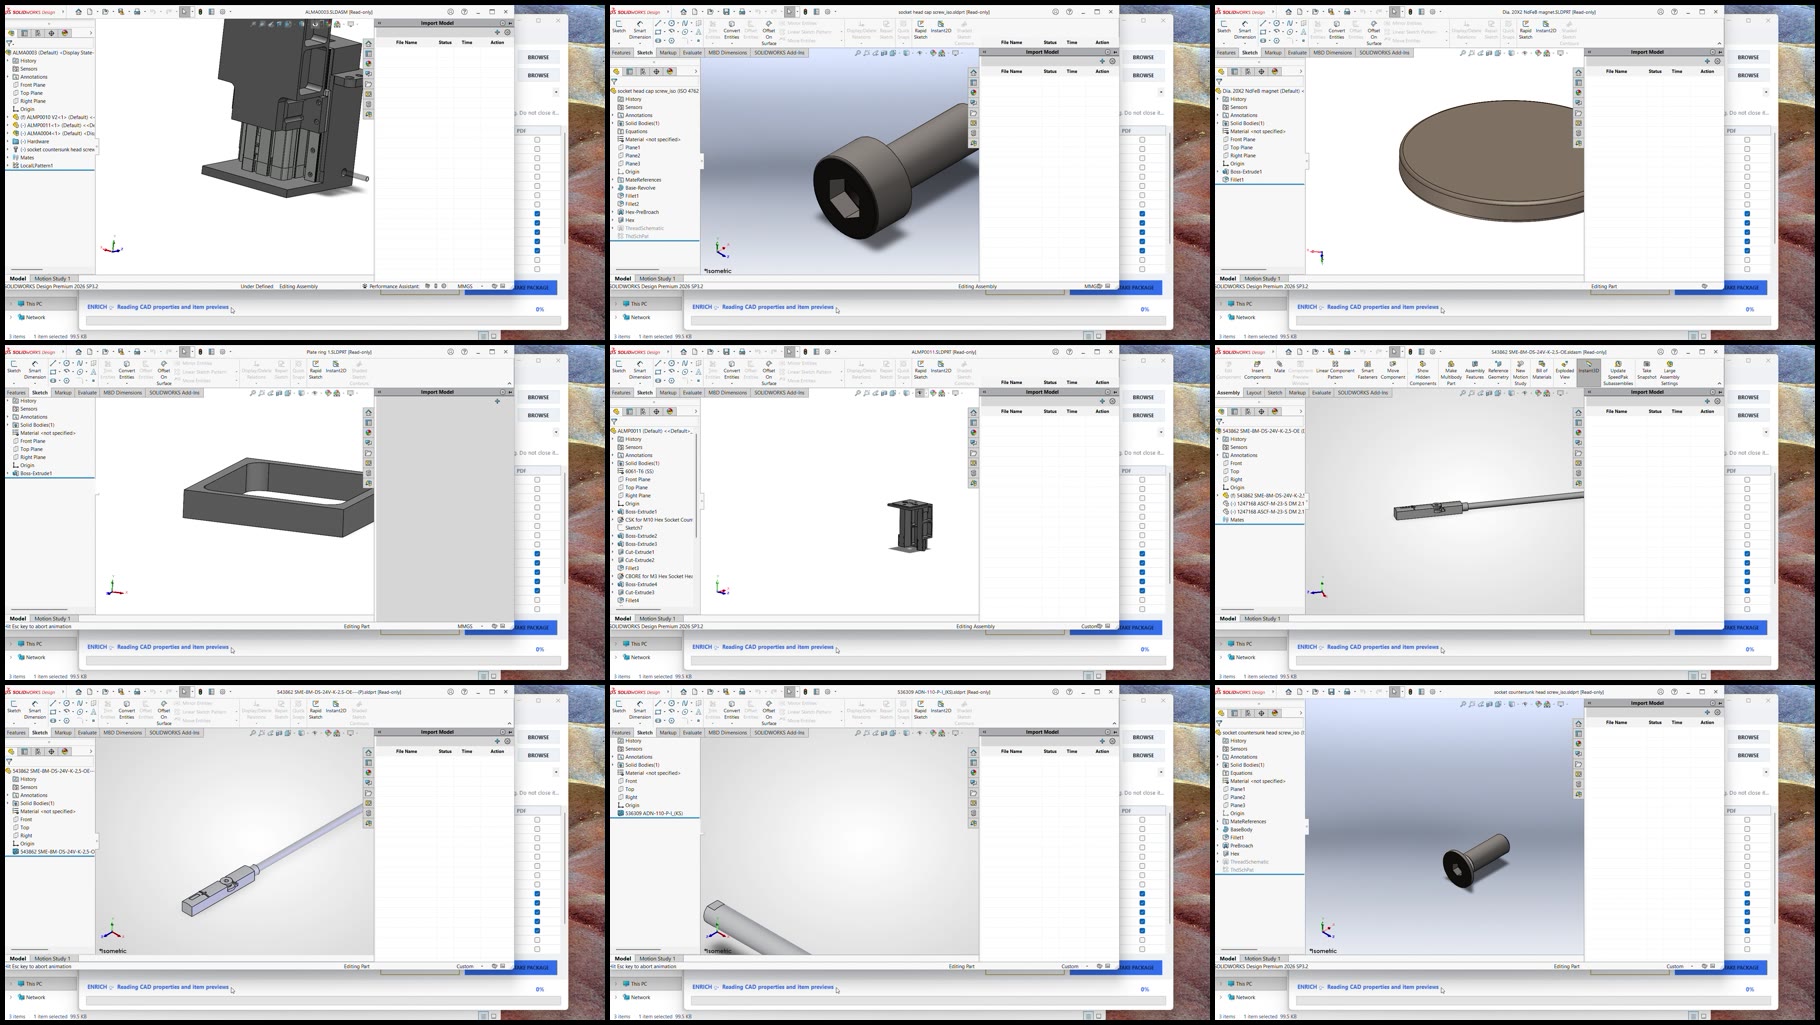Open Motion Study 1 tab in ALMA0003 window
Screen dimensions: 1820x1025
click(52, 279)
